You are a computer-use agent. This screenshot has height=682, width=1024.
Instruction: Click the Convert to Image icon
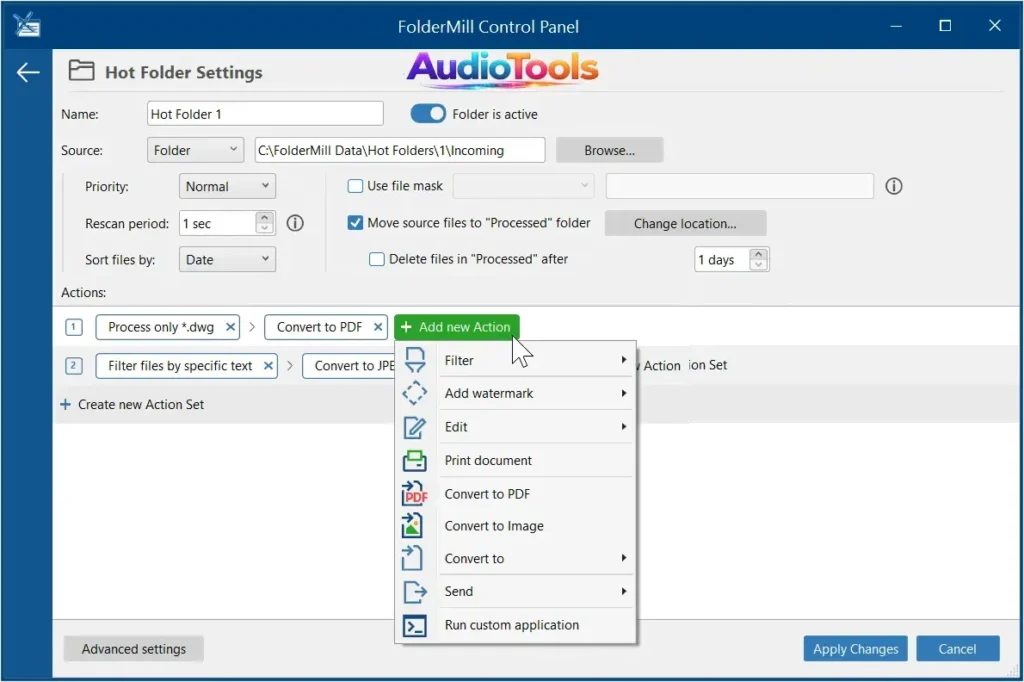pos(414,525)
